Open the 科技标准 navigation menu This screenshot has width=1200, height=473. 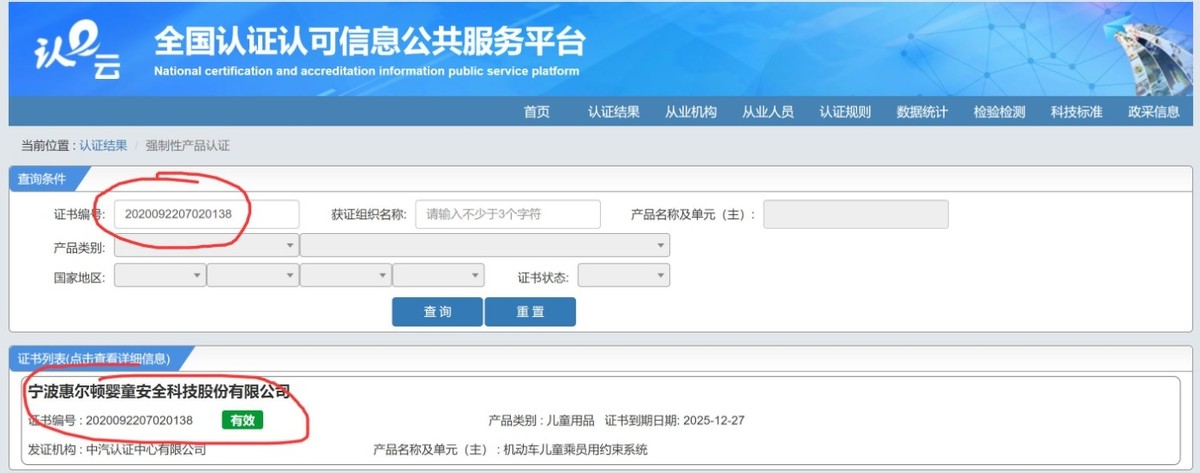click(x=1077, y=112)
